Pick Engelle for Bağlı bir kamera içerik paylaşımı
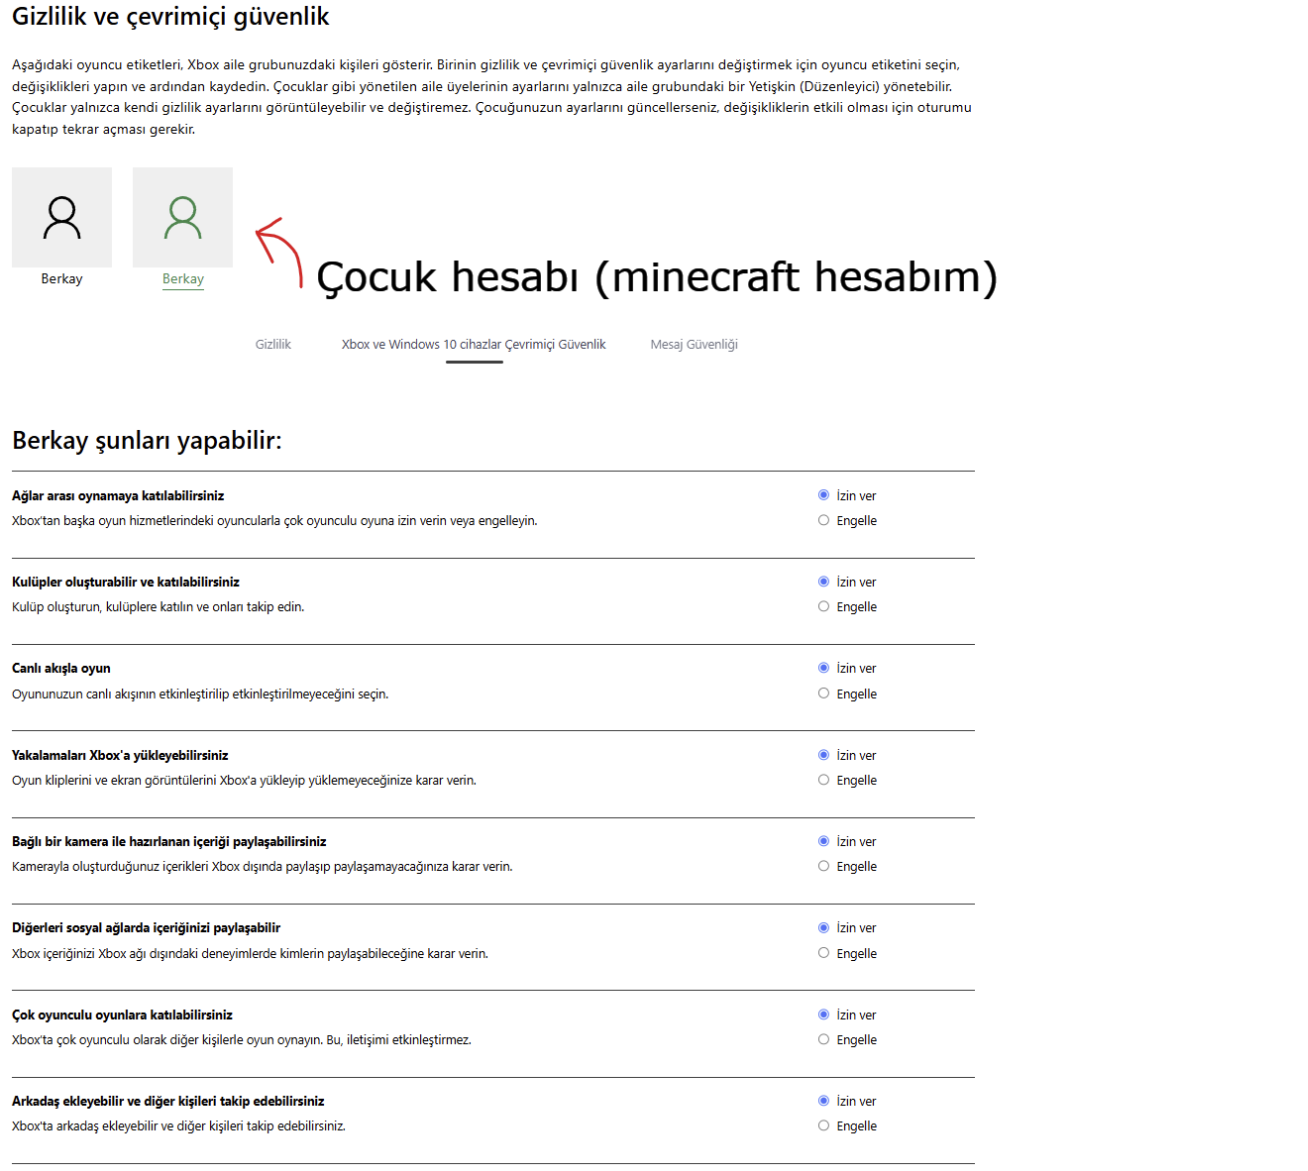This screenshot has width=1308, height=1171. [x=824, y=866]
